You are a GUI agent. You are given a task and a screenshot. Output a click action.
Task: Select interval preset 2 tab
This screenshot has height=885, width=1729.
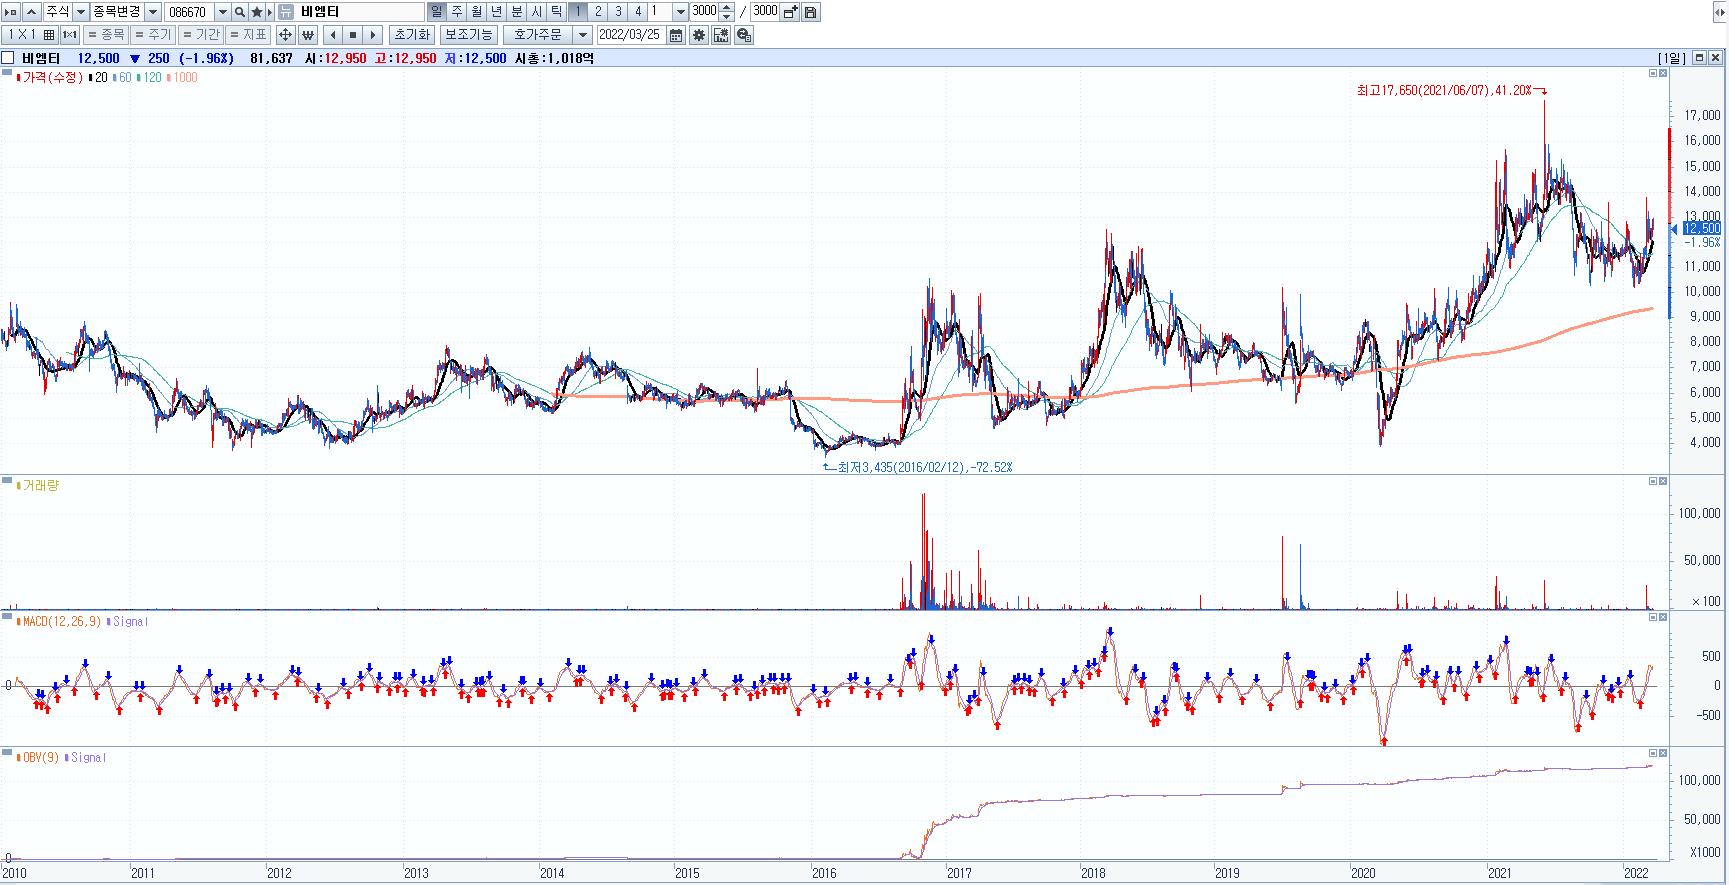[598, 12]
